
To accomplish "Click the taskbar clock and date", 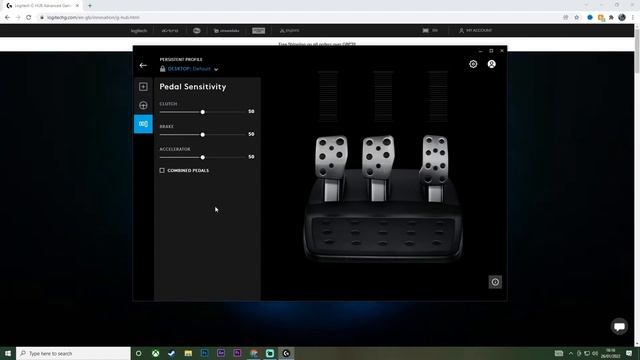I will 611,353.
